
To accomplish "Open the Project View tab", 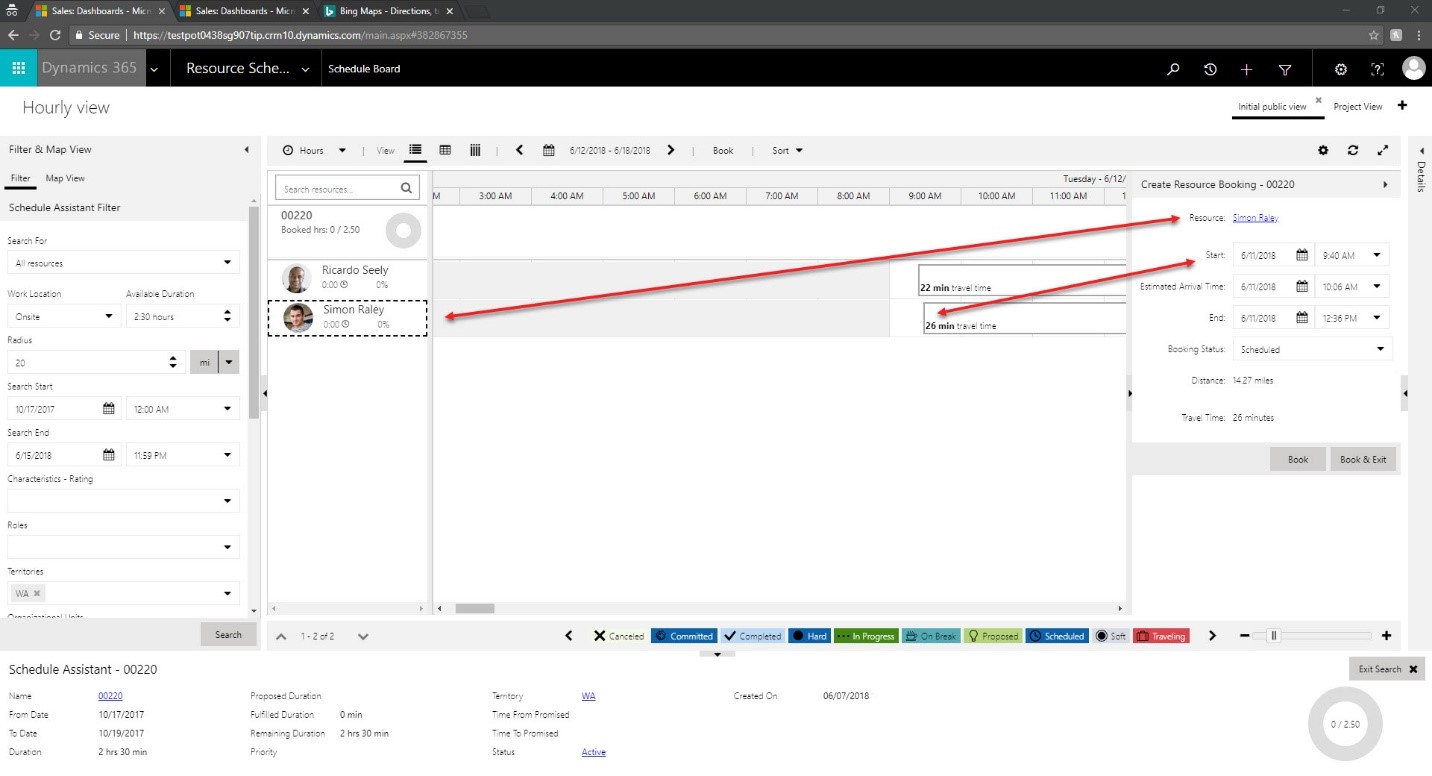I will pos(1357,106).
